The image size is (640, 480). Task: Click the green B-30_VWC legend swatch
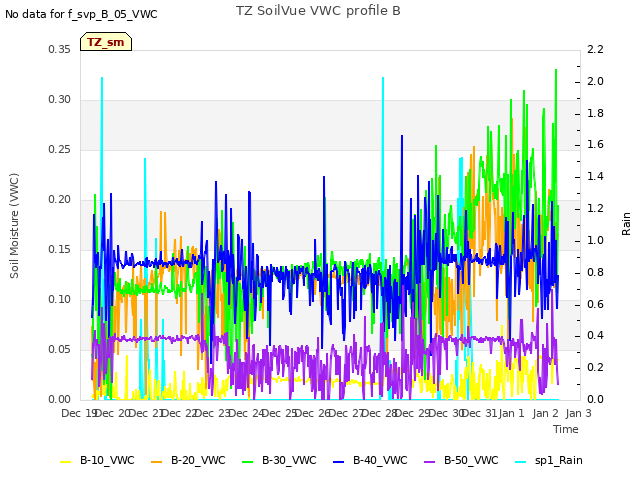coord(248,462)
